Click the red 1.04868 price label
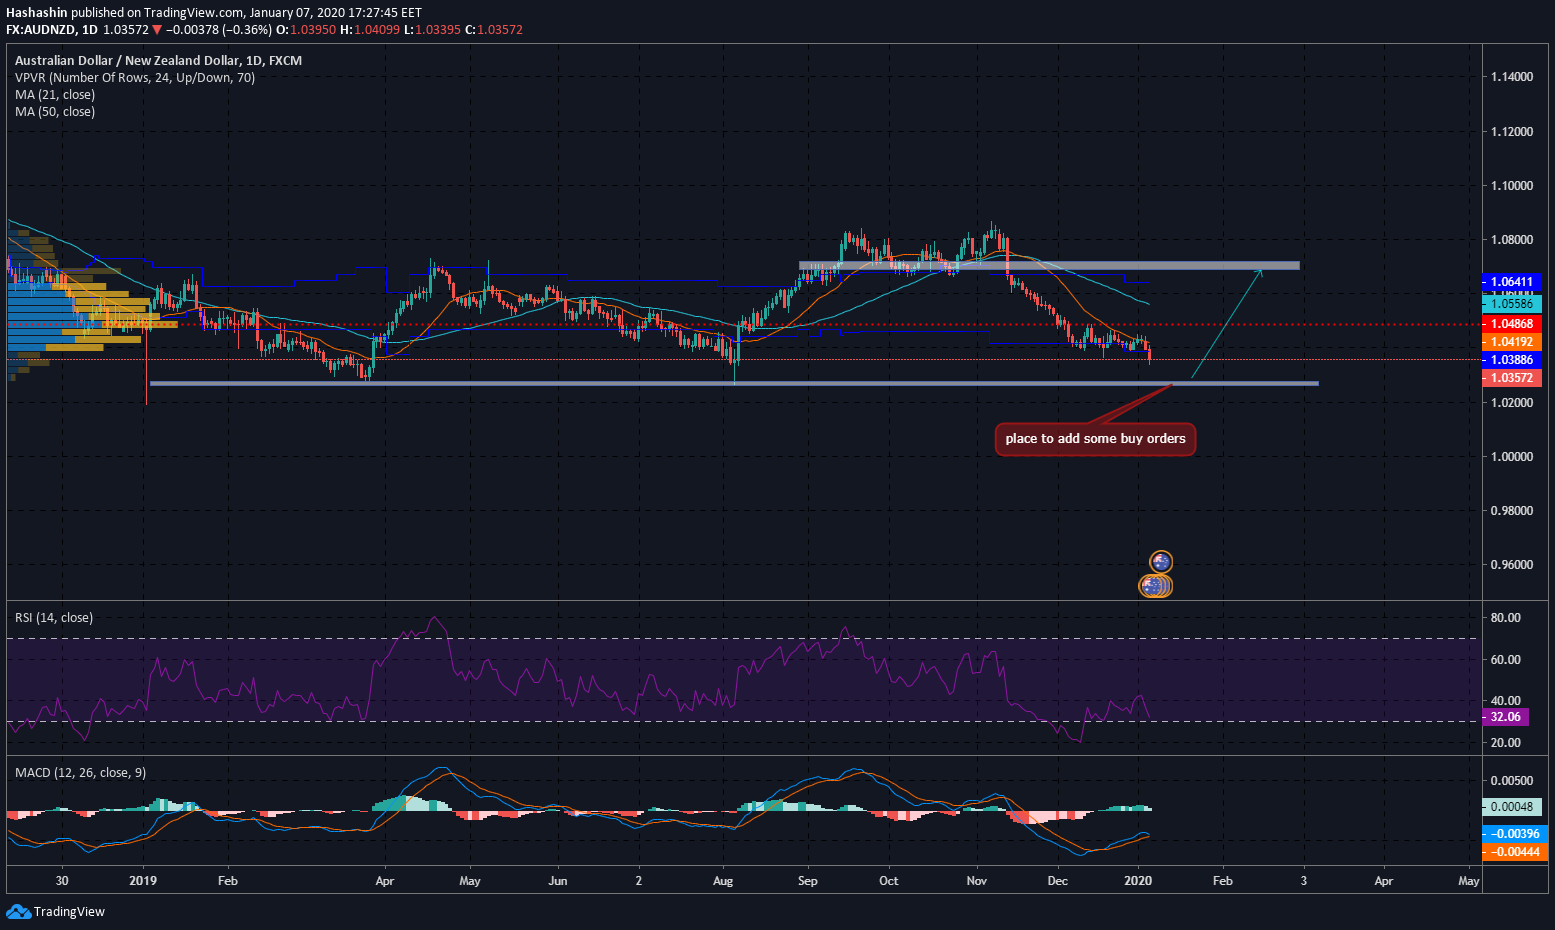Image resolution: width=1555 pixels, height=930 pixels. 1511,325
